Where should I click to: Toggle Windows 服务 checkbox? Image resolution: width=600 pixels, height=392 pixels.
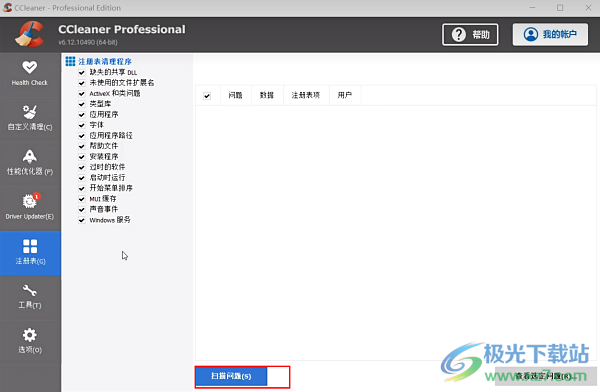[82, 220]
